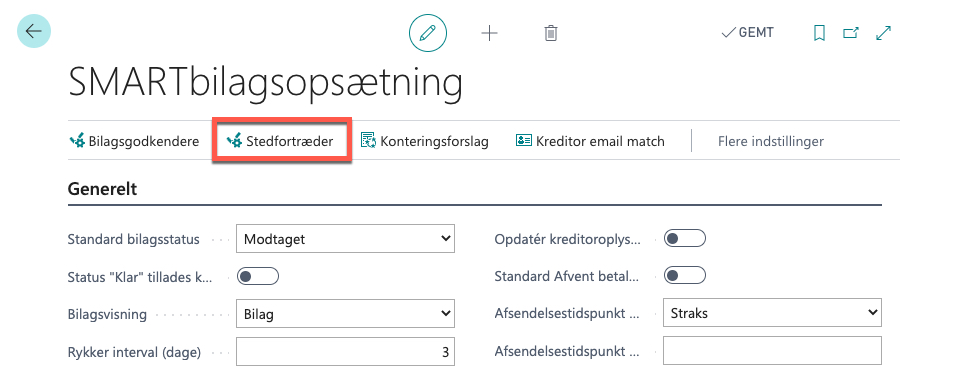Delete record using the trash icon

551,33
